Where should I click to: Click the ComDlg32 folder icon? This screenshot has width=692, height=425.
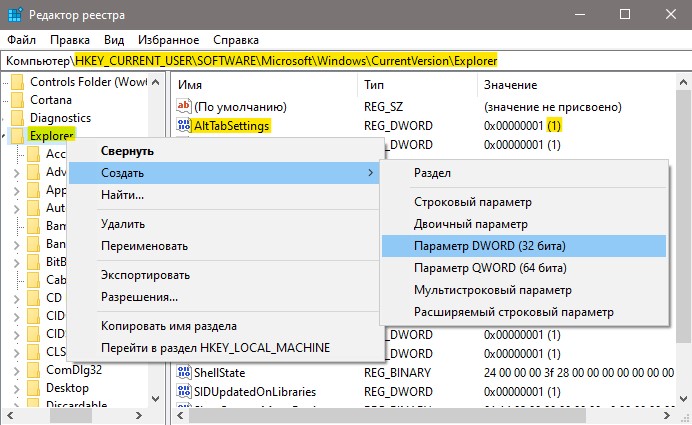pyautogui.click(x=34, y=370)
